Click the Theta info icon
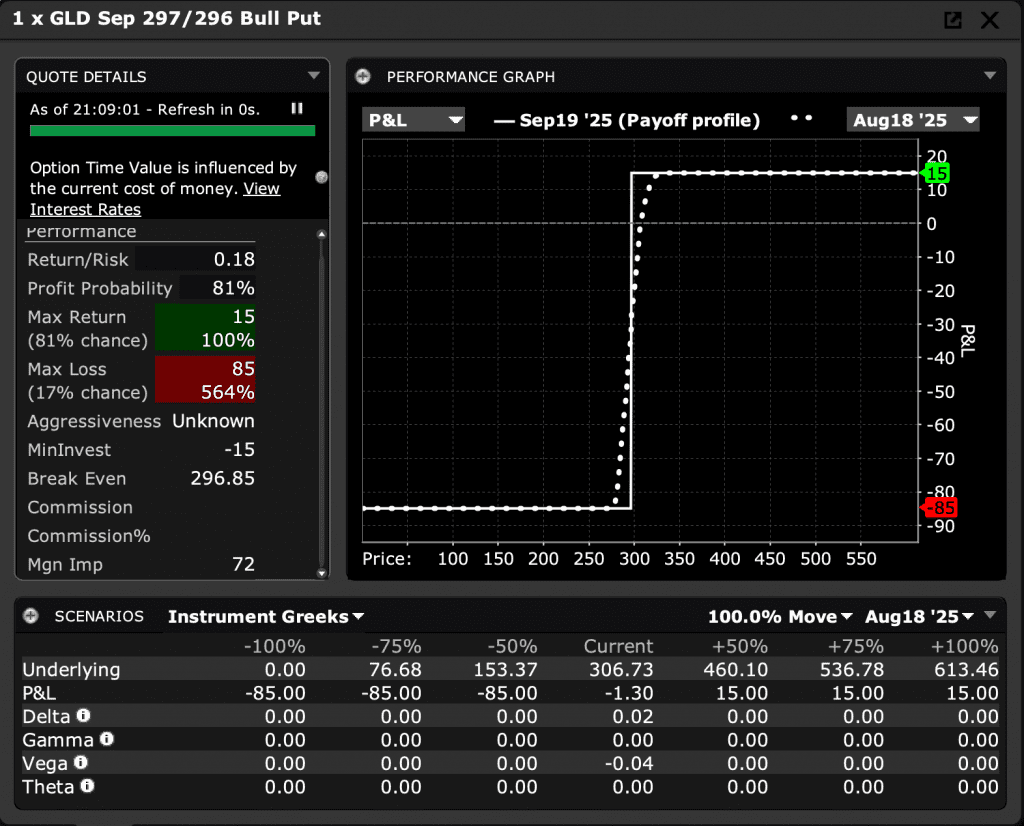 pos(88,786)
